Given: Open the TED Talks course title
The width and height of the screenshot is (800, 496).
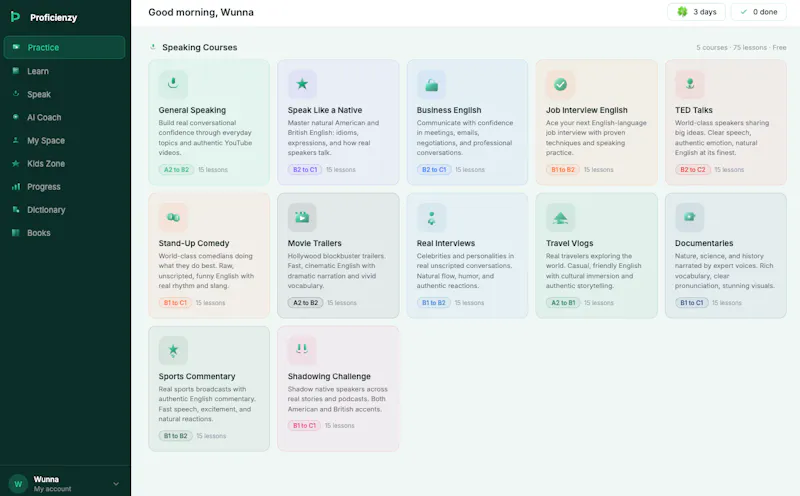Looking at the screenshot, I should (693, 110).
